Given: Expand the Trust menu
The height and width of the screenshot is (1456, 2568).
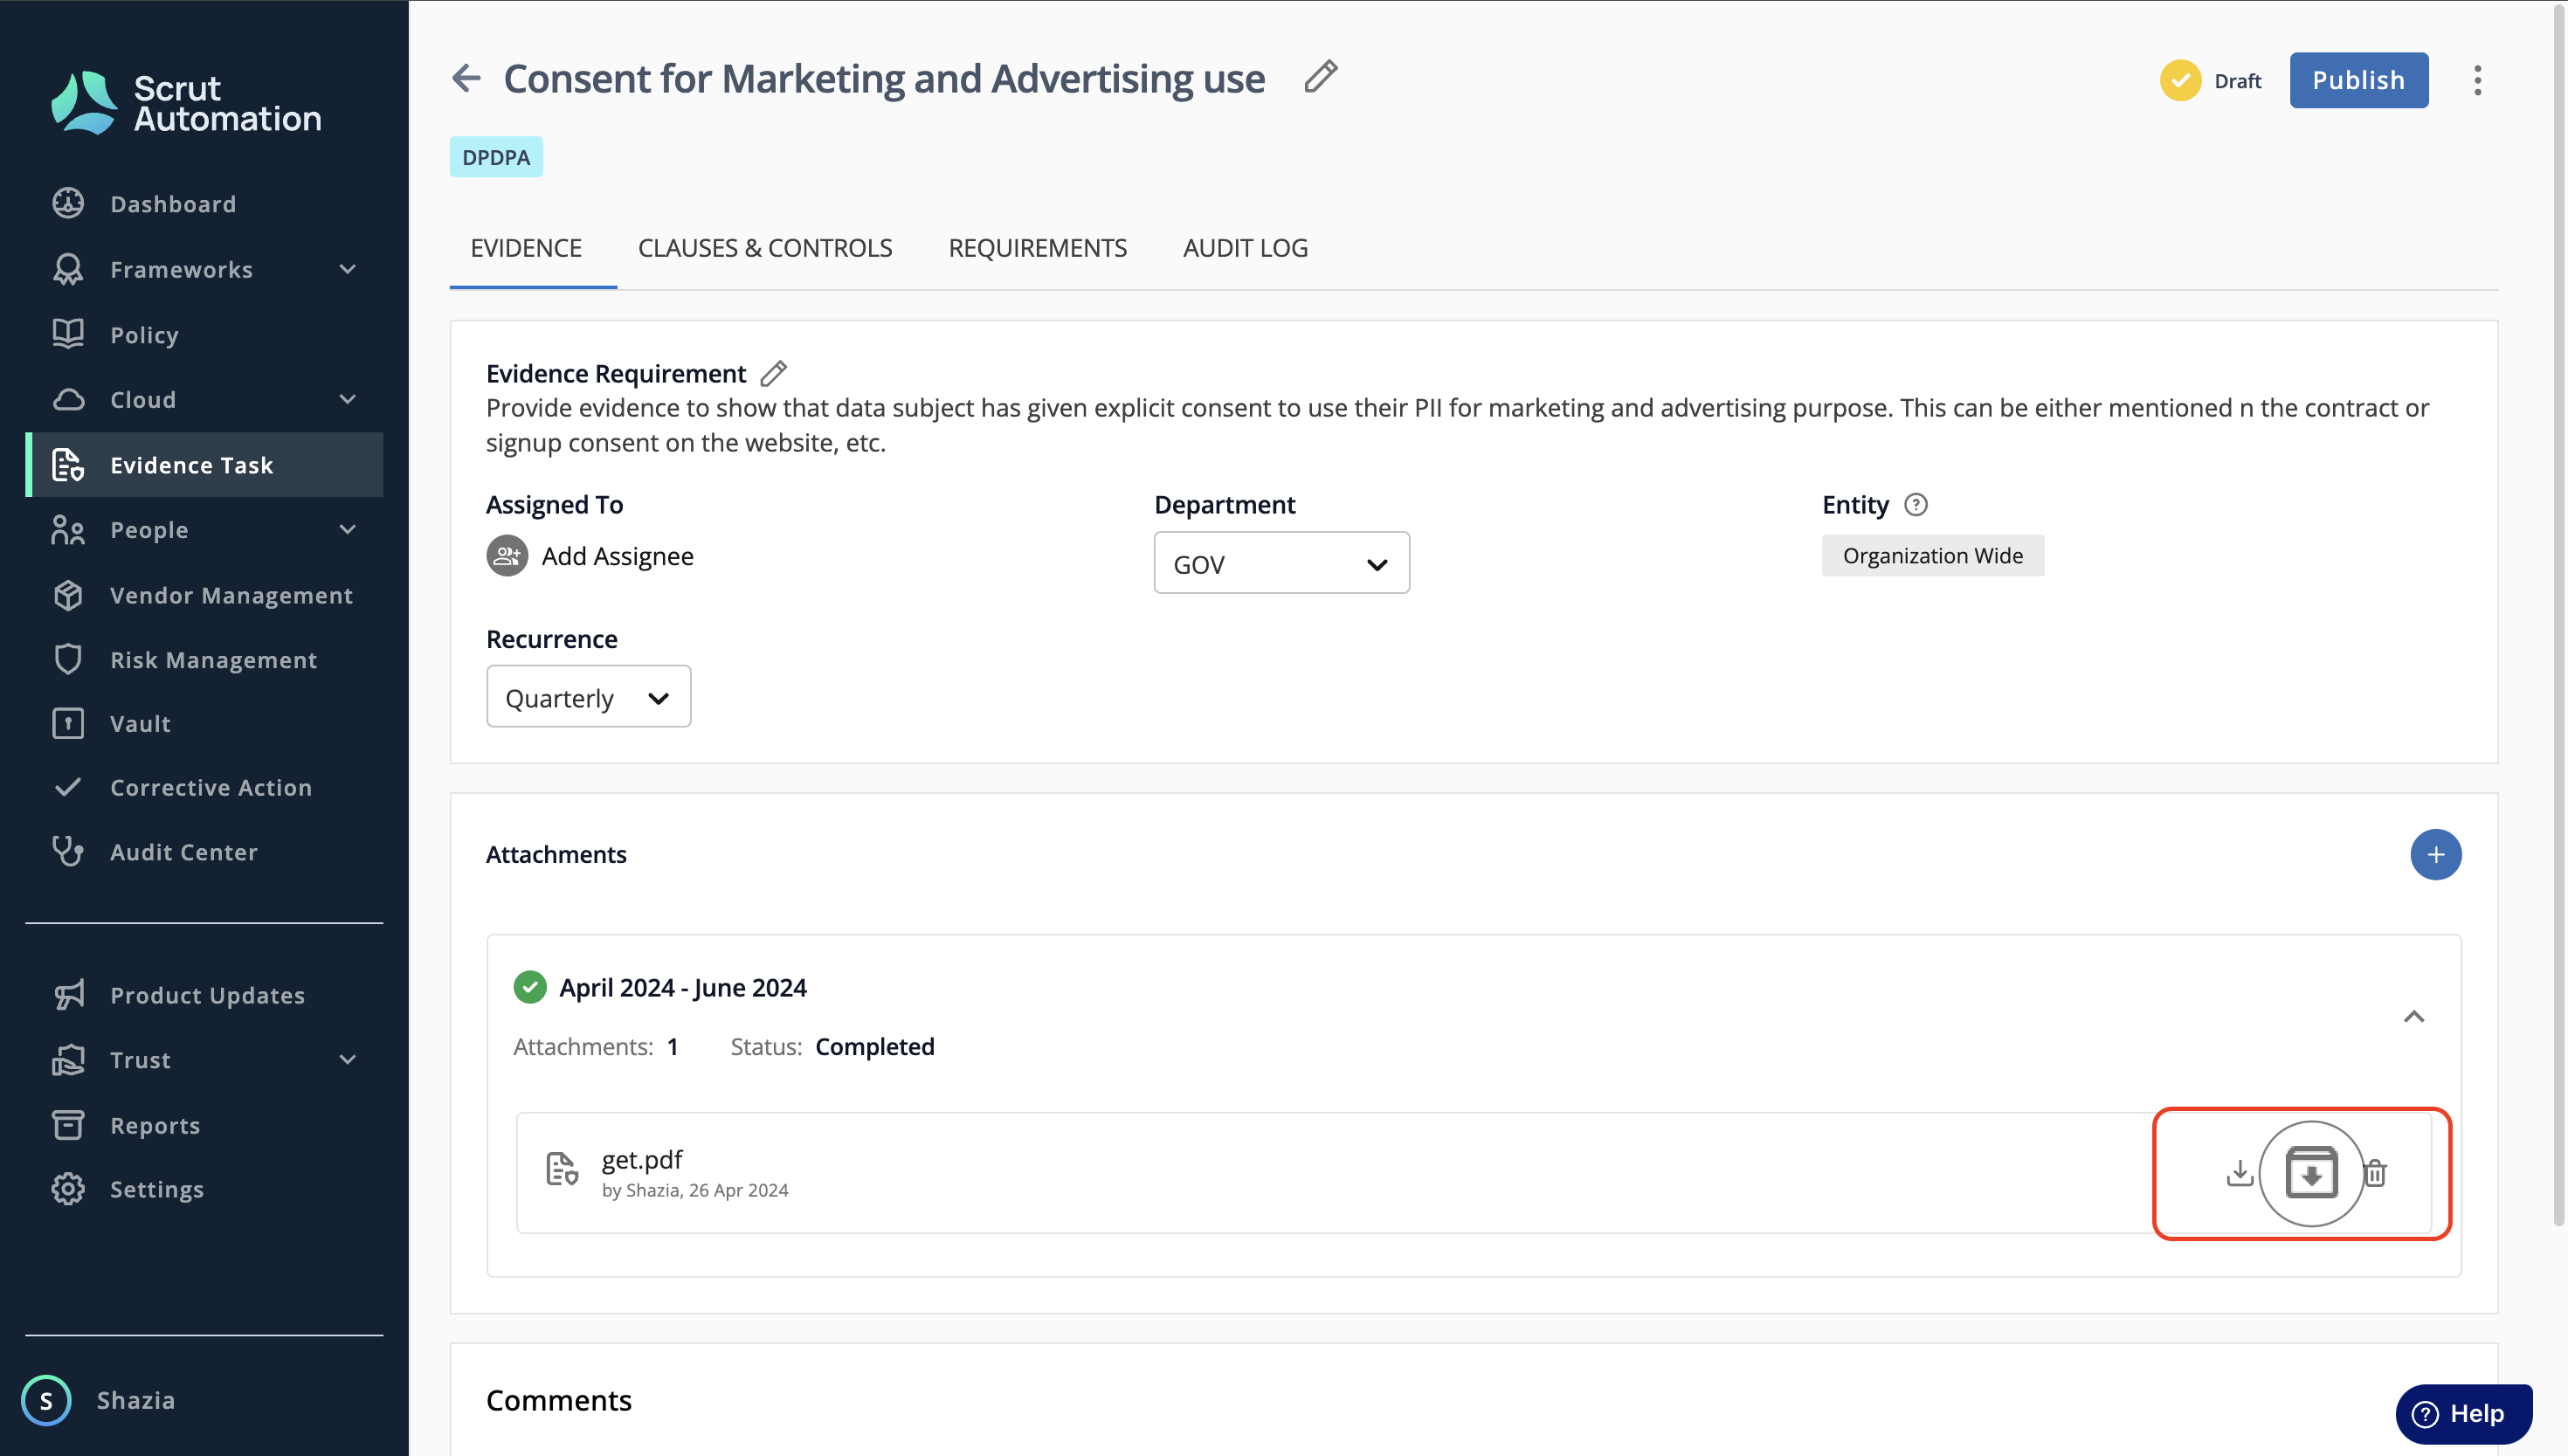Looking at the screenshot, I should click(x=347, y=1059).
